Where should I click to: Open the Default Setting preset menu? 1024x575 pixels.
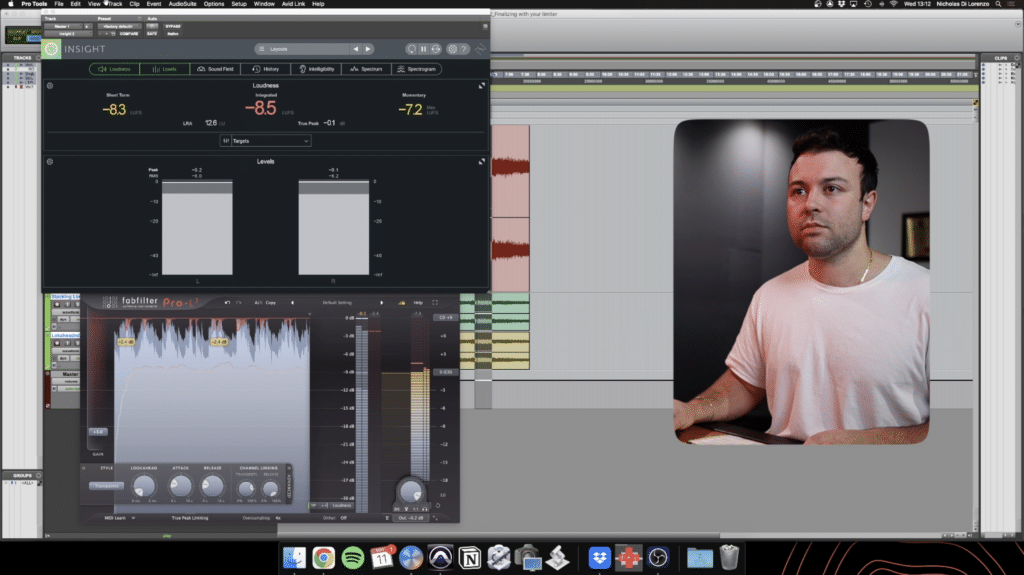click(337, 303)
